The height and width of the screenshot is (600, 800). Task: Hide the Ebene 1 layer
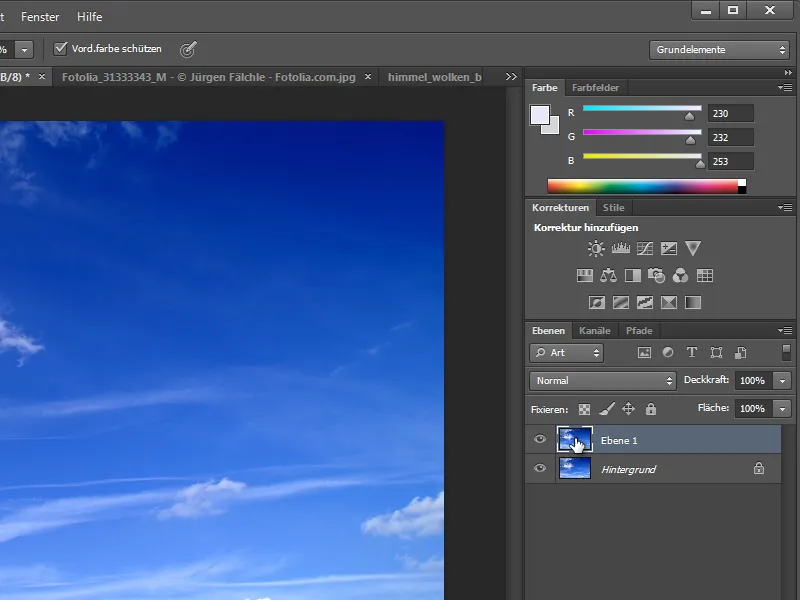point(540,439)
